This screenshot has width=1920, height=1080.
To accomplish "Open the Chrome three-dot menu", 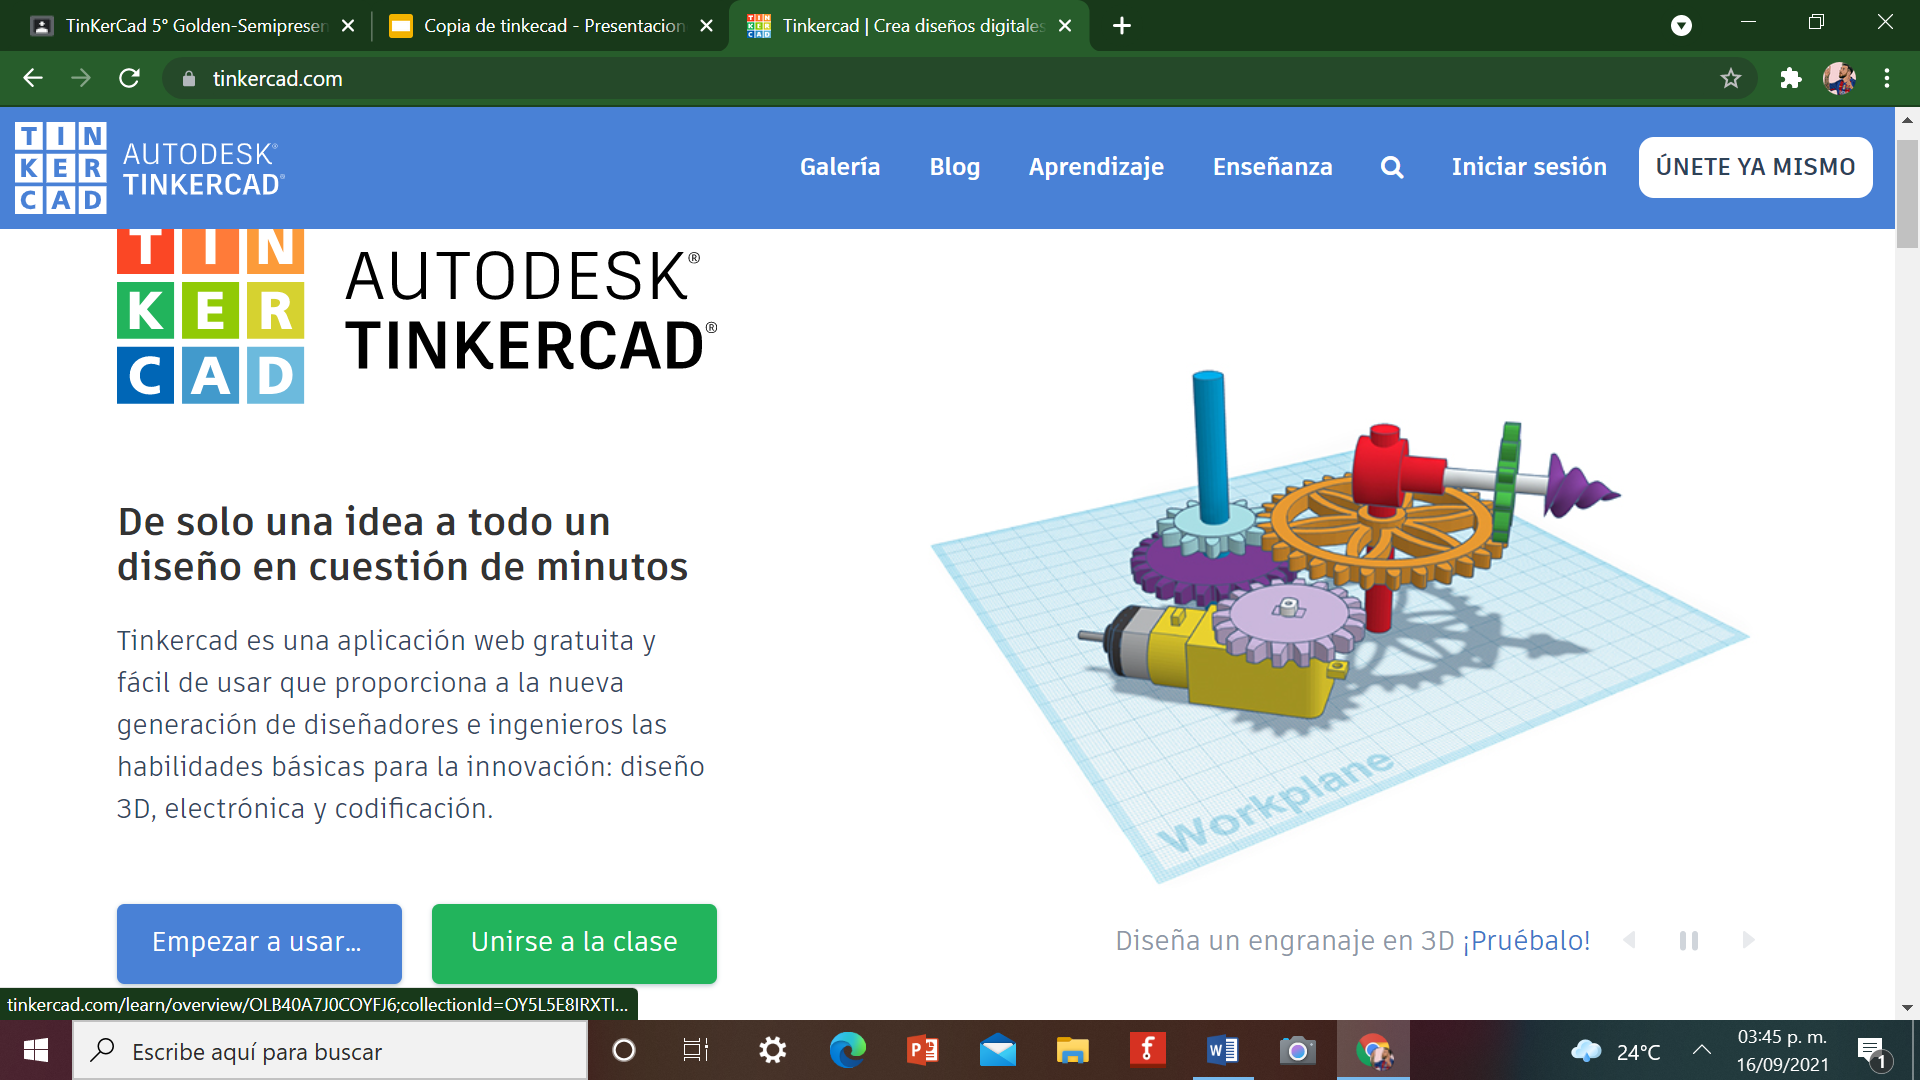I will [x=1888, y=79].
